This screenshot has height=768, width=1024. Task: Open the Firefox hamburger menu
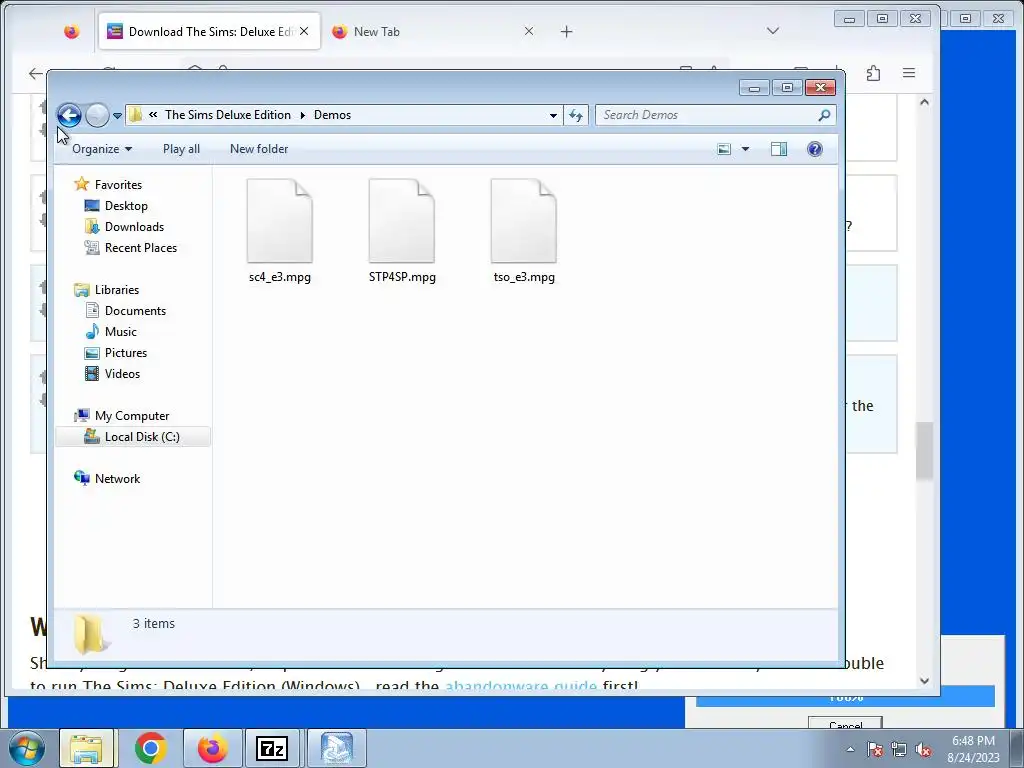point(908,73)
